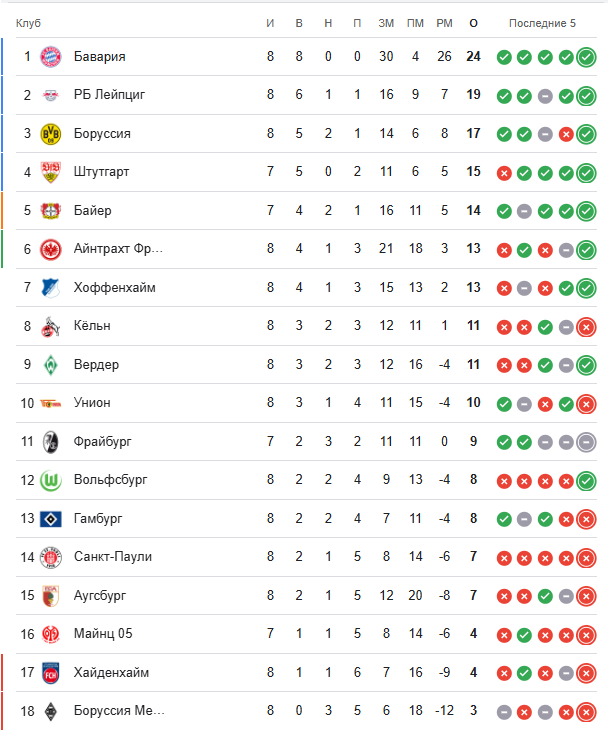Click Freiburg's latest circled draw indicator
Image resolution: width=608 pixels, height=732 pixels.
coord(587,442)
